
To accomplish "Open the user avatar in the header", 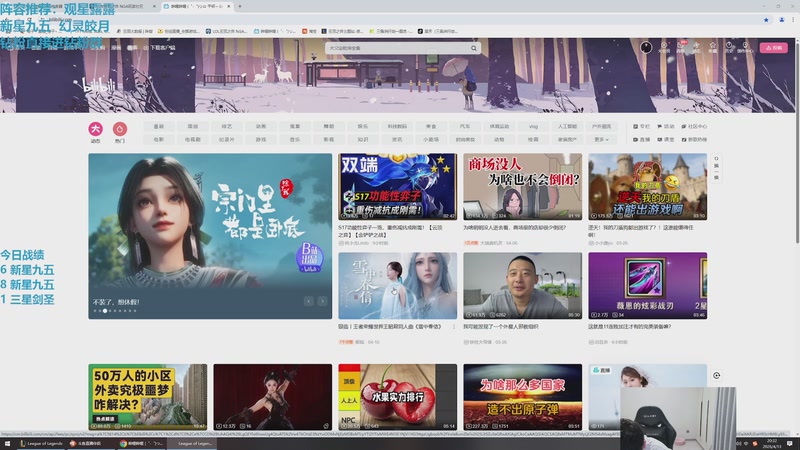I will pos(646,47).
